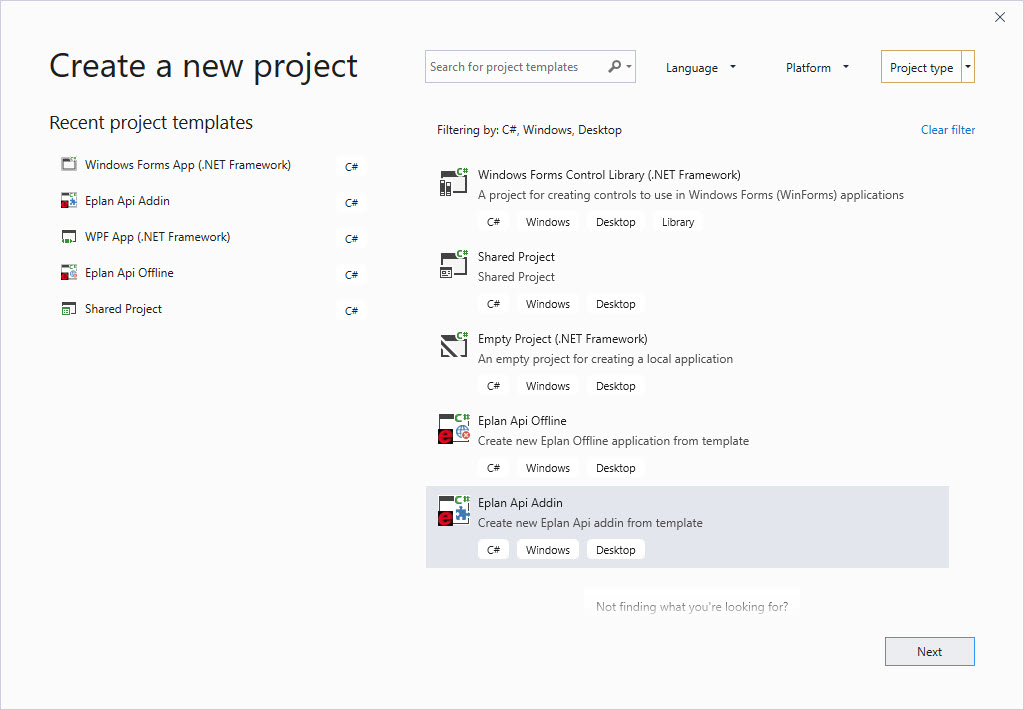Screen dimensions: 1024x710
Task: Click the Windows Forms App recent template icon
Action: tap(69, 164)
